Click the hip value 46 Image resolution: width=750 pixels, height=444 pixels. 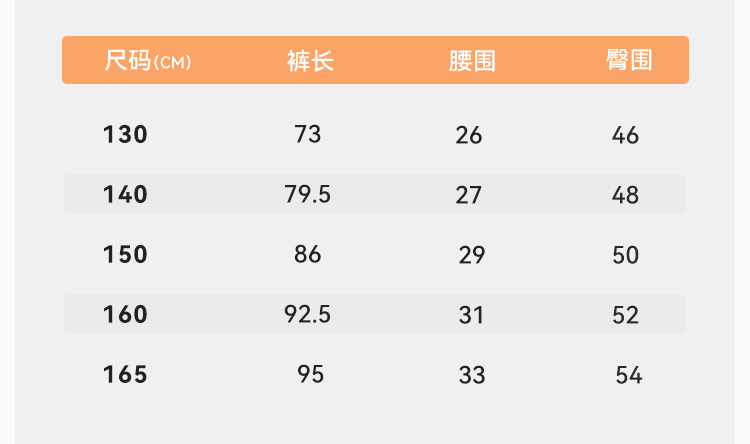(x=625, y=135)
